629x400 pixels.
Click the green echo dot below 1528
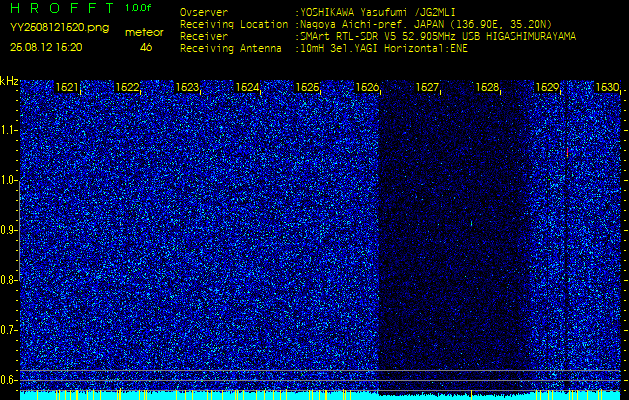(471, 223)
